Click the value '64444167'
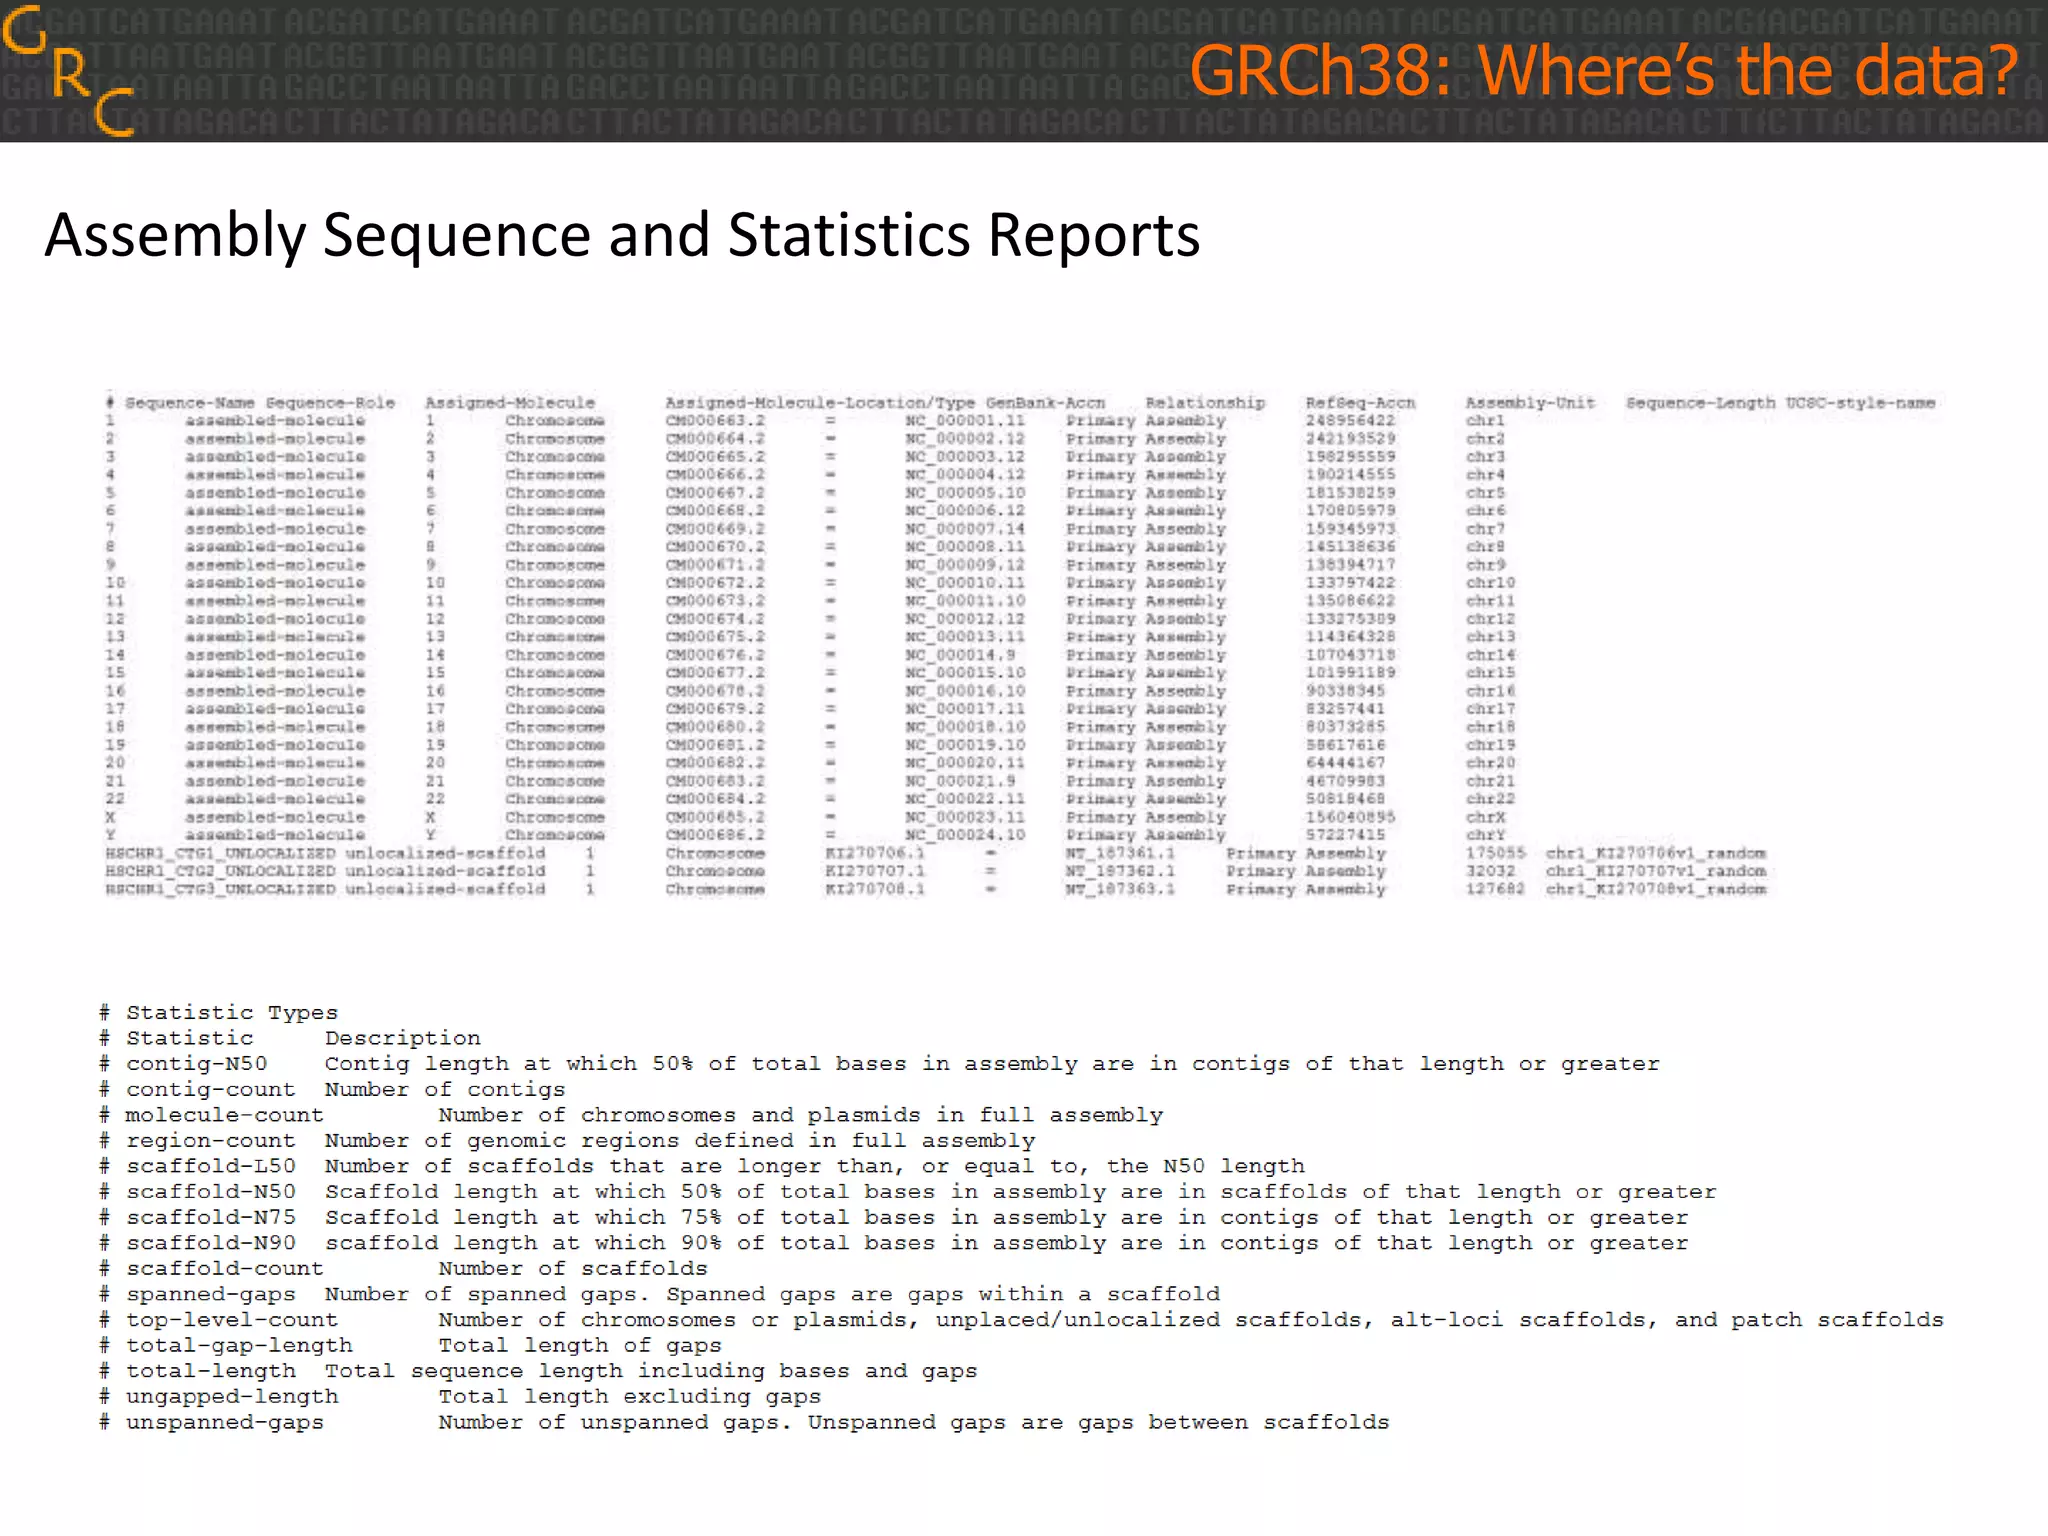 tap(1345, 763)
